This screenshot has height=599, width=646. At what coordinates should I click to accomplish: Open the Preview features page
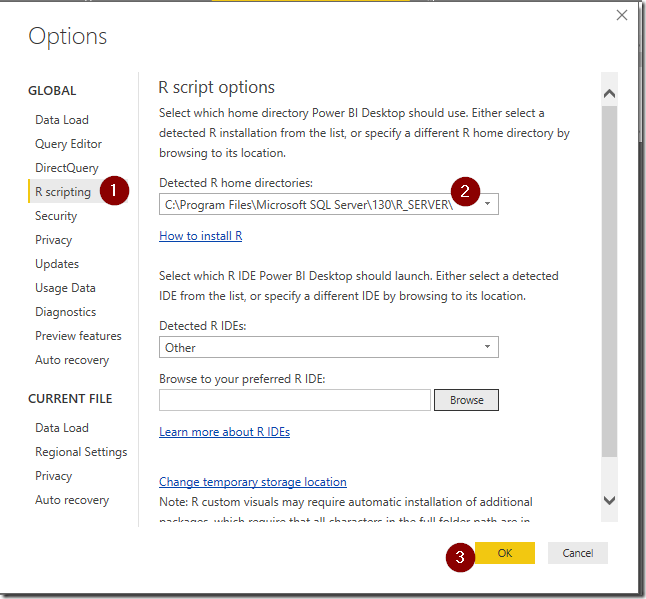(x=78, y=336)
